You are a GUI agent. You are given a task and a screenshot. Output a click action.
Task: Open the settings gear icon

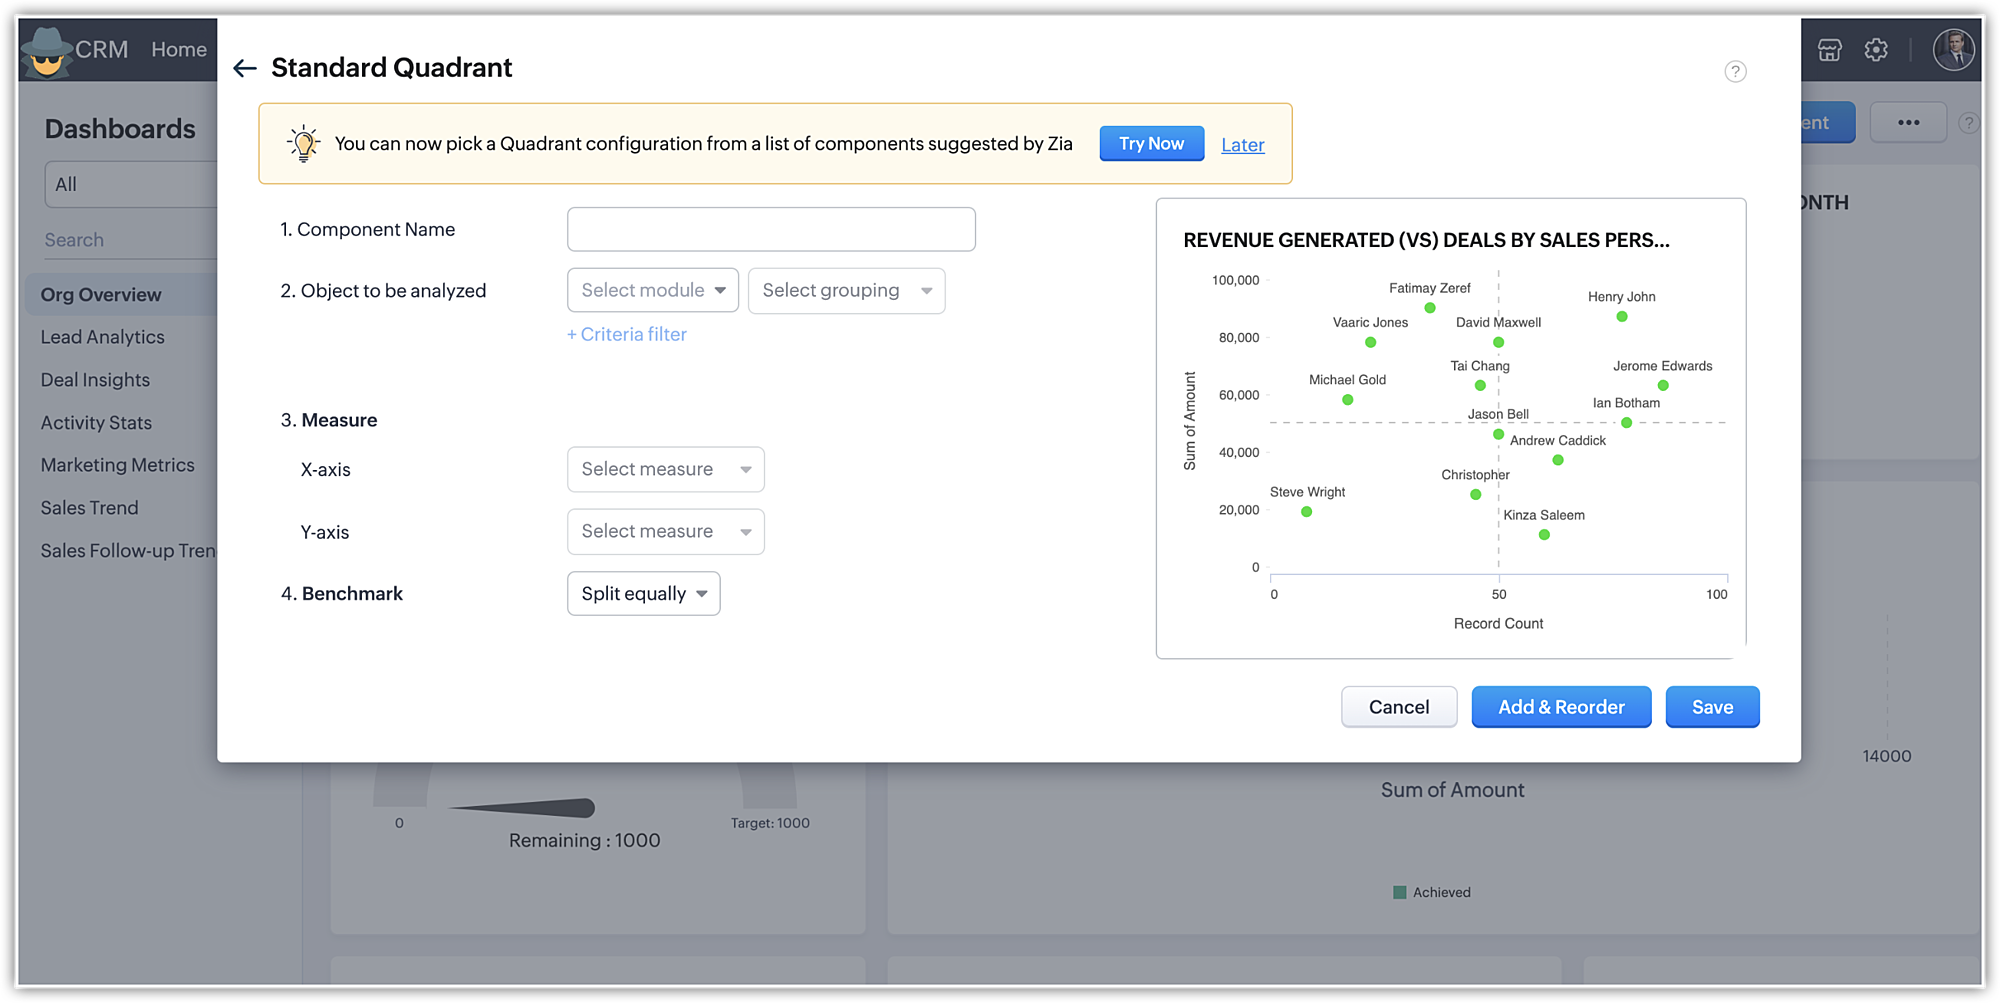tap(1876, 50)
